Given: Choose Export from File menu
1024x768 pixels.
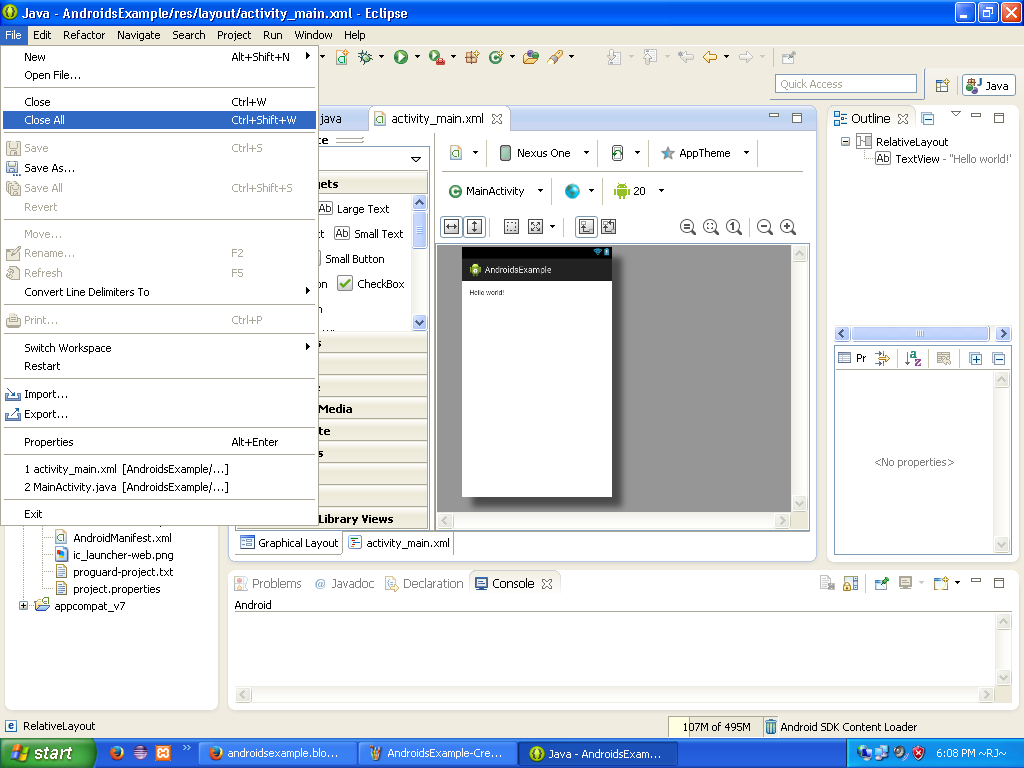Looking at the screenshot, I should point(159,414).
